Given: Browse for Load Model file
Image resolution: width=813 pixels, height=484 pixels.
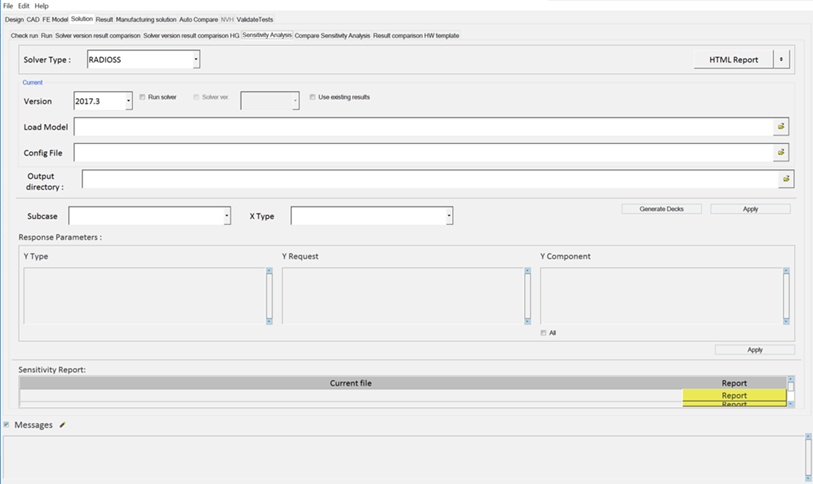Looking at the screenshot, I should (782, 127).
